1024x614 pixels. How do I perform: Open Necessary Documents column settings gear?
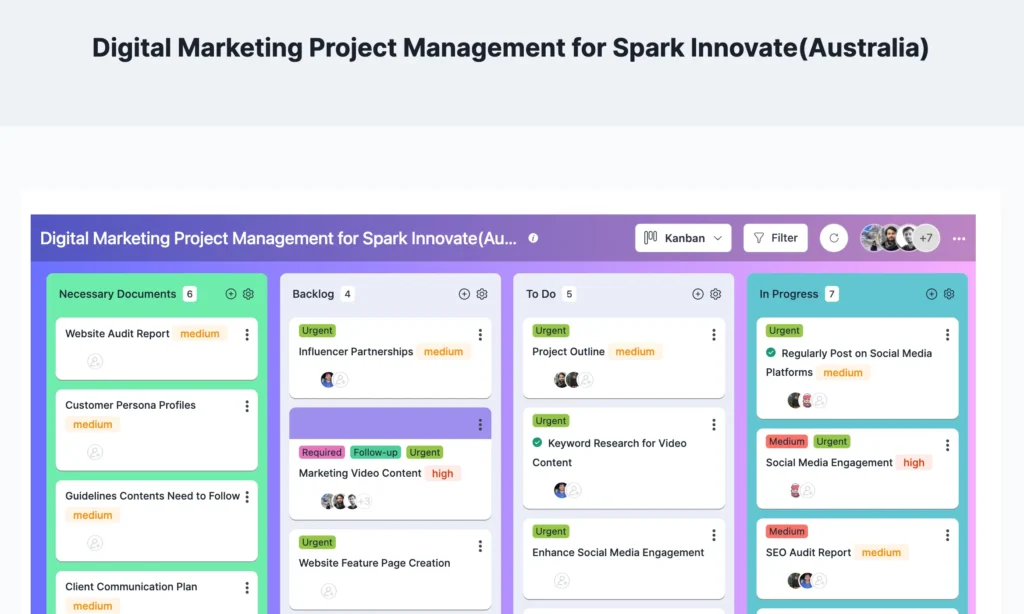[248, 294]
